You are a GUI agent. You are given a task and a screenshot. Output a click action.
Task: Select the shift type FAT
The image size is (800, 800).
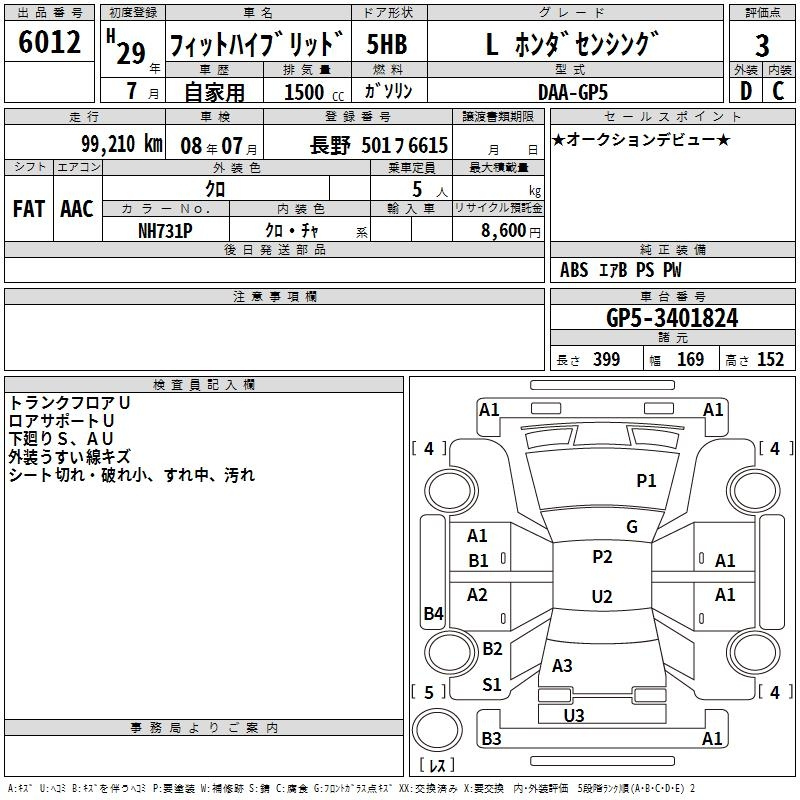(29, 209)
